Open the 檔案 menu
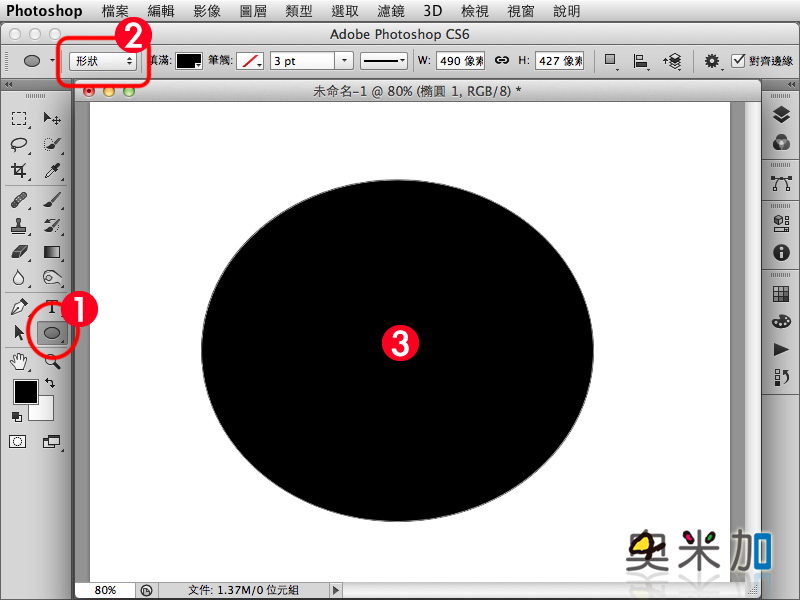The height and width of the screenshot is (600, 800). coord(115,11)
